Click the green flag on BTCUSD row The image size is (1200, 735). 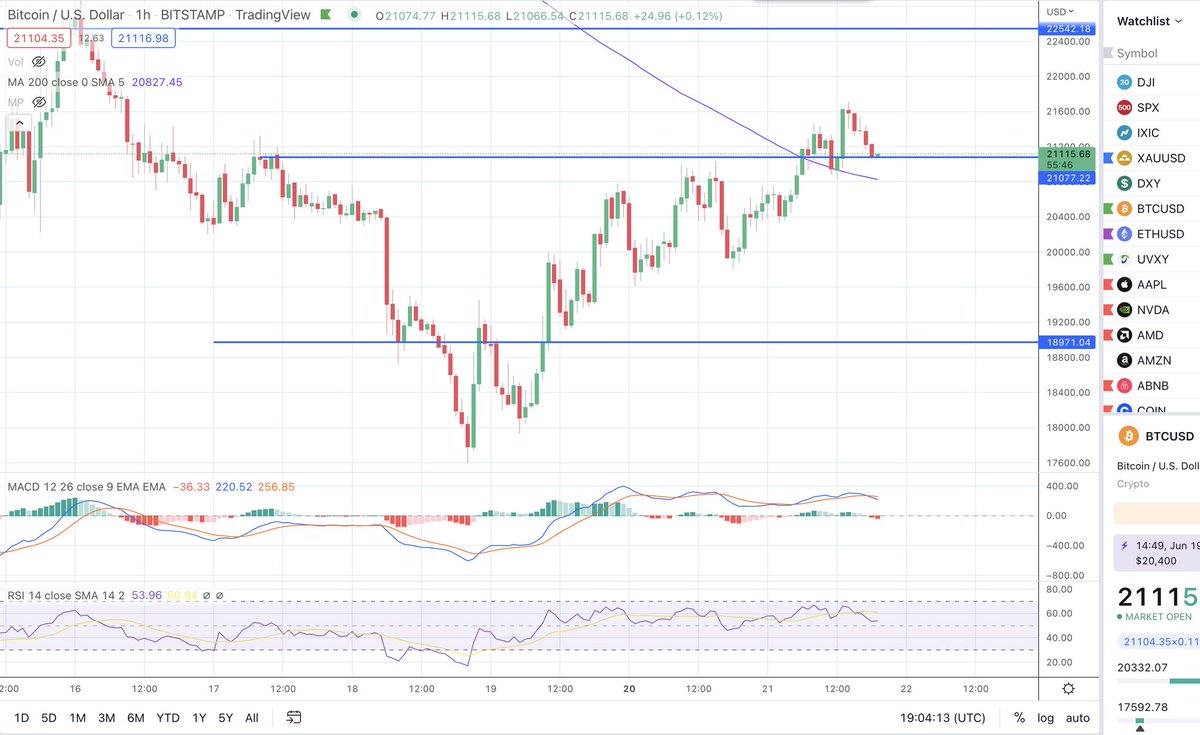tap(1107, 209)
